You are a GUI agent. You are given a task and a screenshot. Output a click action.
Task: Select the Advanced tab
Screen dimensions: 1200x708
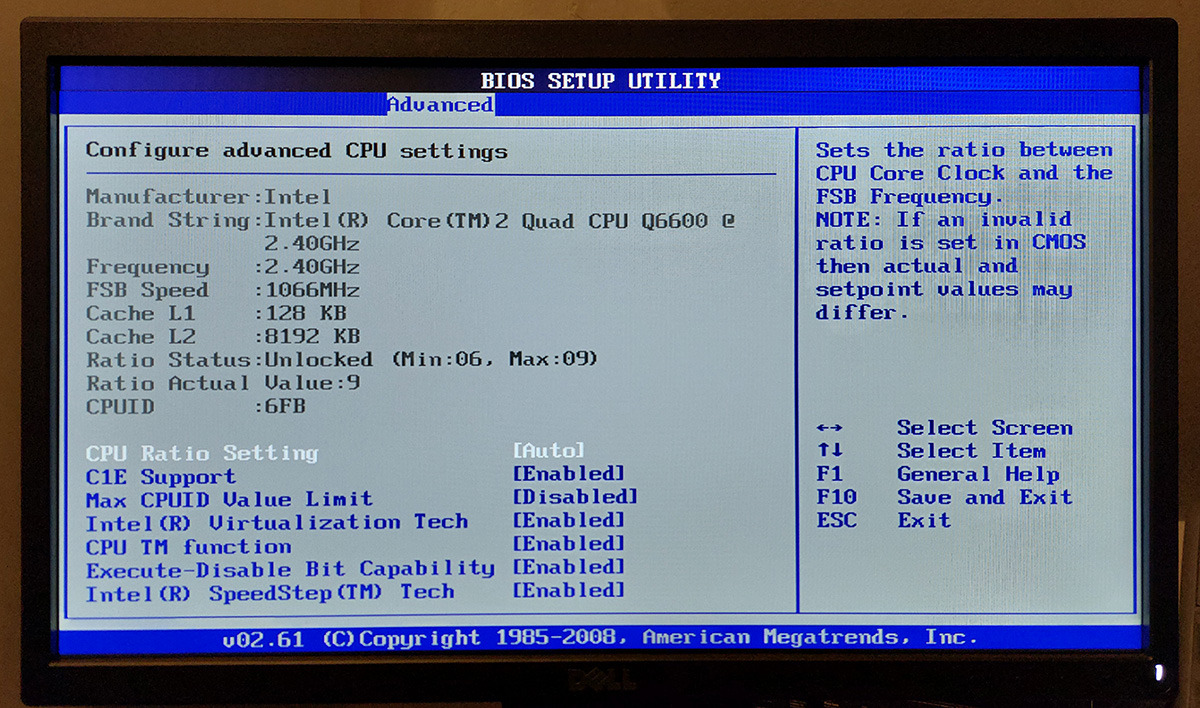pyautogui.click(x=440, y=104)
